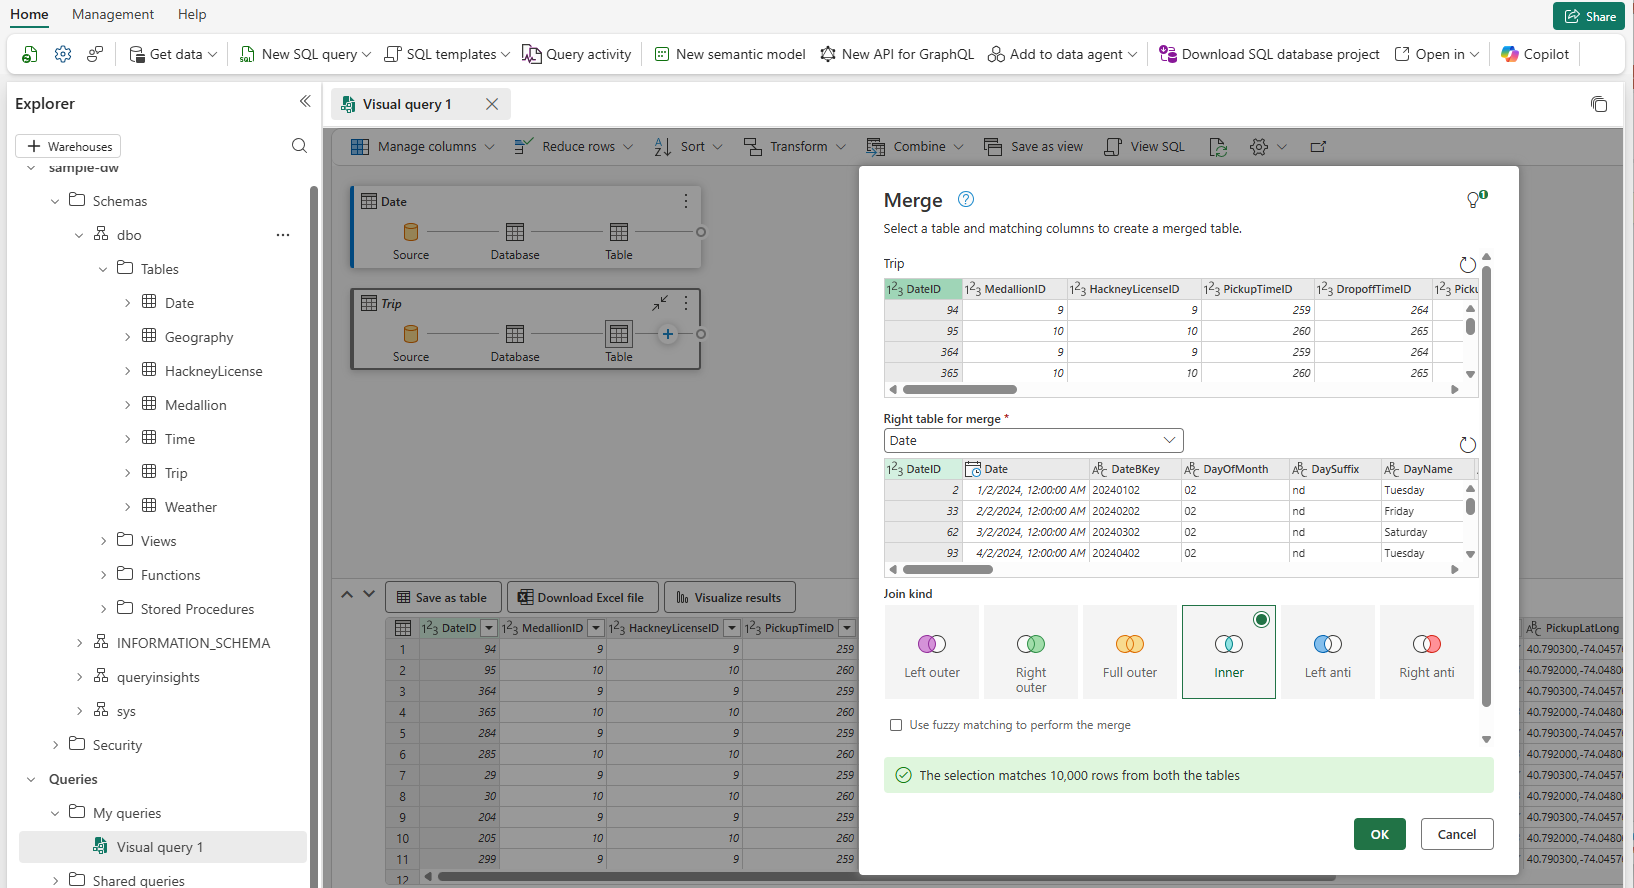
Task: Click the up arrow above the results grid
Action: (x=347, y=594)
